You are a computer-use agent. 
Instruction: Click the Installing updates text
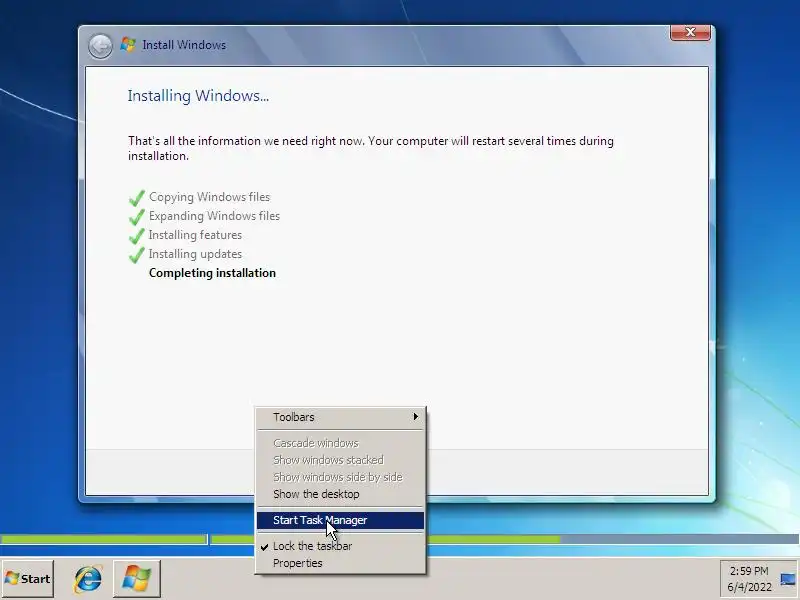(x=195, y=254)
